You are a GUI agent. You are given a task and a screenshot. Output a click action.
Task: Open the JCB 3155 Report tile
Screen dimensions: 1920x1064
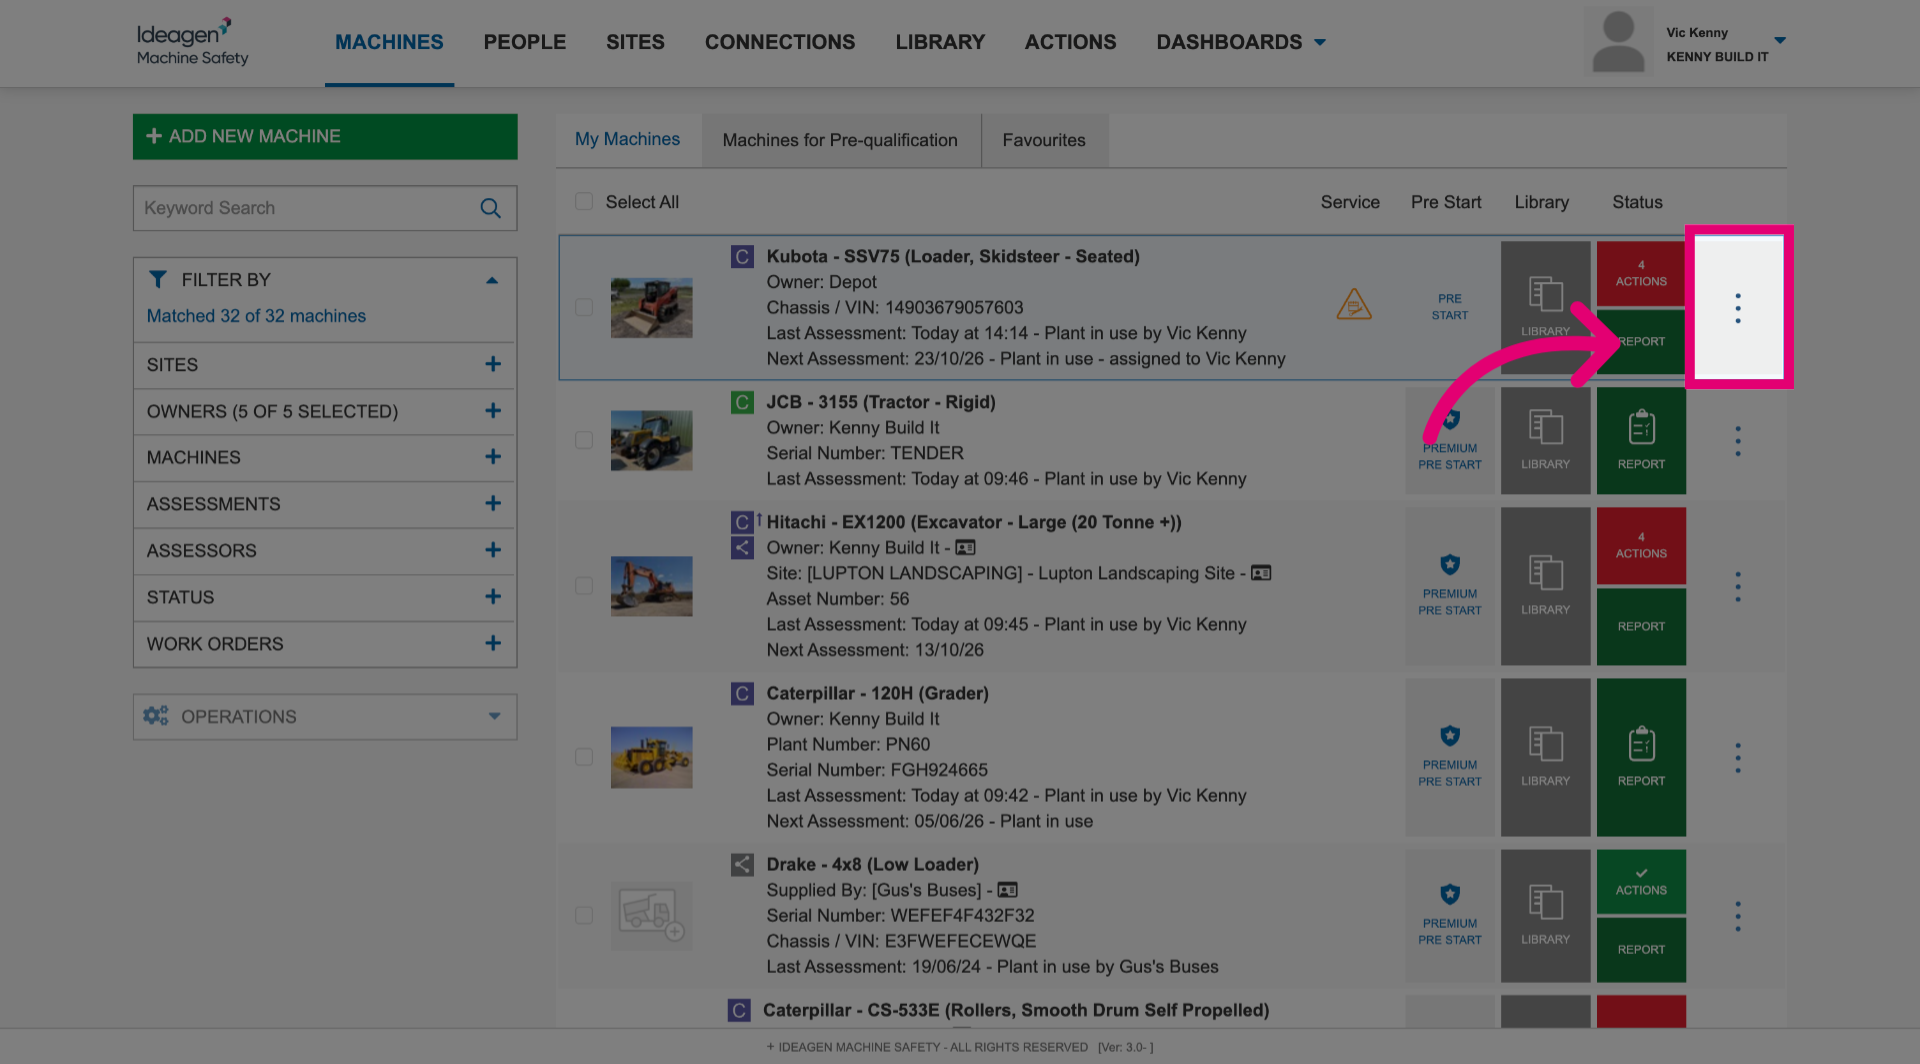point(1641,441)
